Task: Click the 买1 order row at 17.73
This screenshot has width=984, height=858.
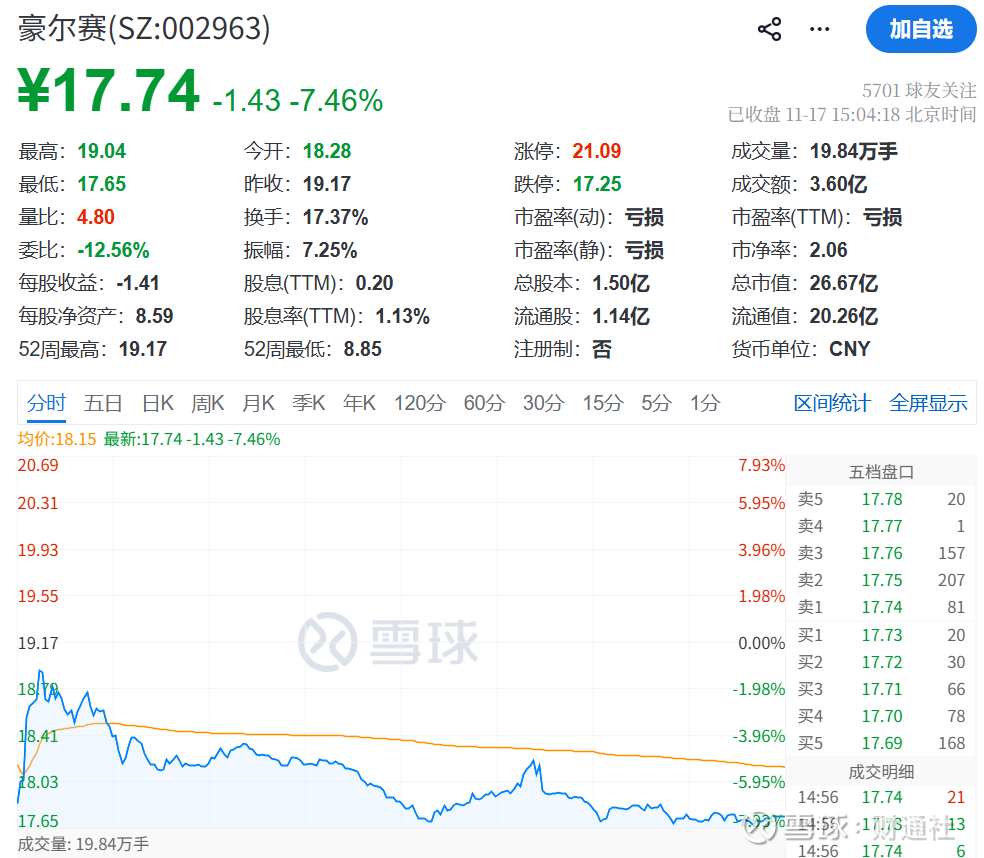Action: [x=881, y=635]
